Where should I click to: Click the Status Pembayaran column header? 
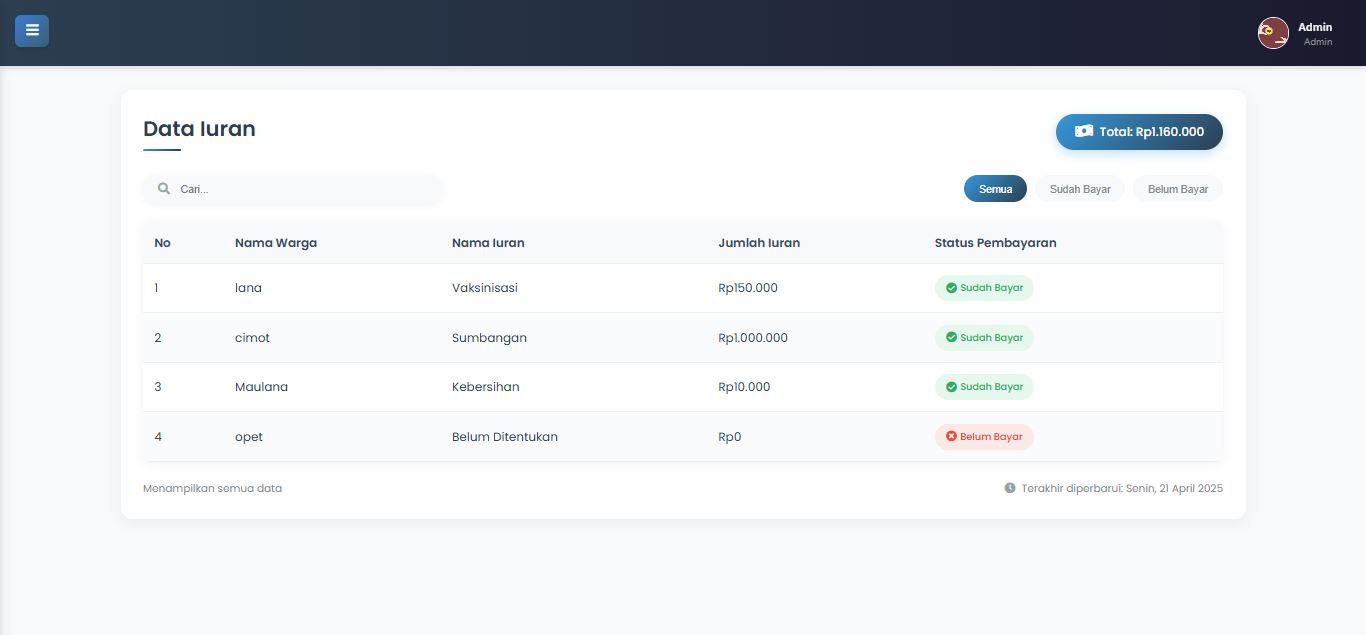tap(995, 243)
